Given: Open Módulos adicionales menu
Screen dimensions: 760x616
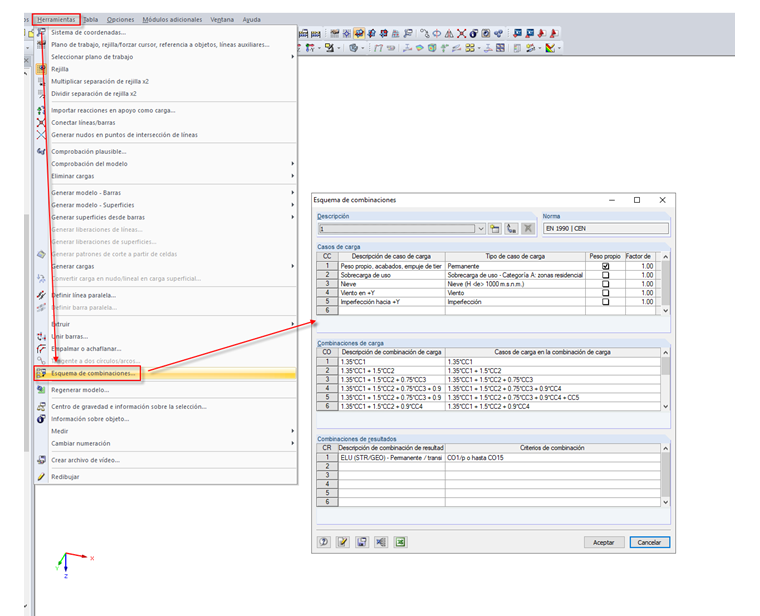Looking at the screenshot, I should [172, 19].
